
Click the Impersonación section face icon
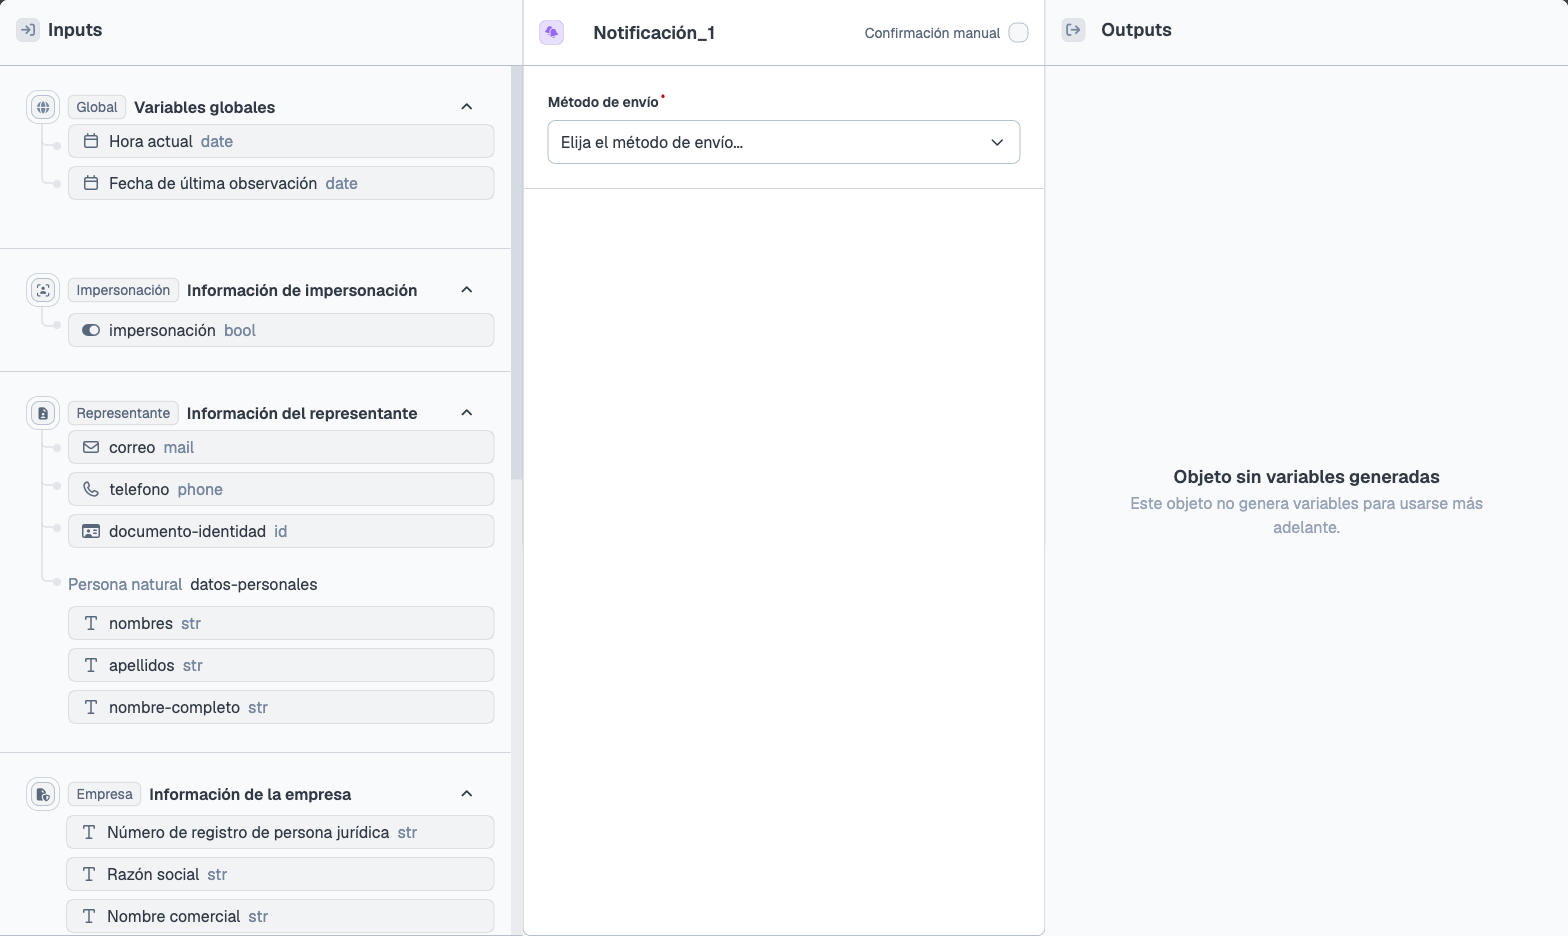(43, 290)
